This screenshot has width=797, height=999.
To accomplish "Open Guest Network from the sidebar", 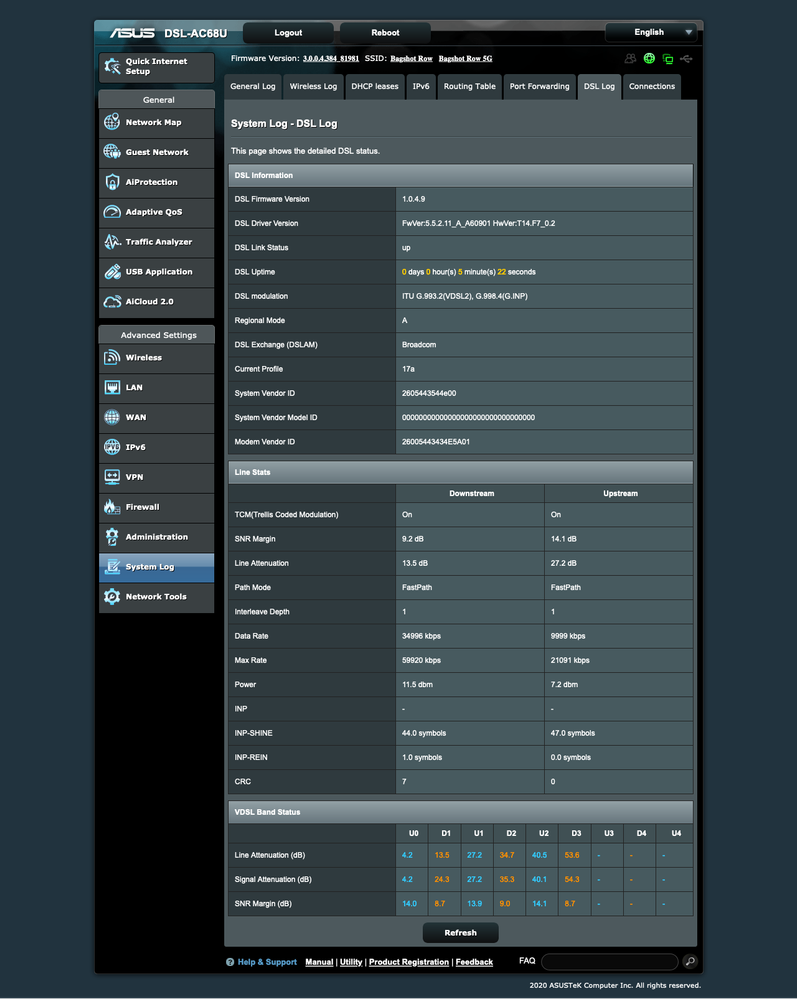I will tap(157, 152).
